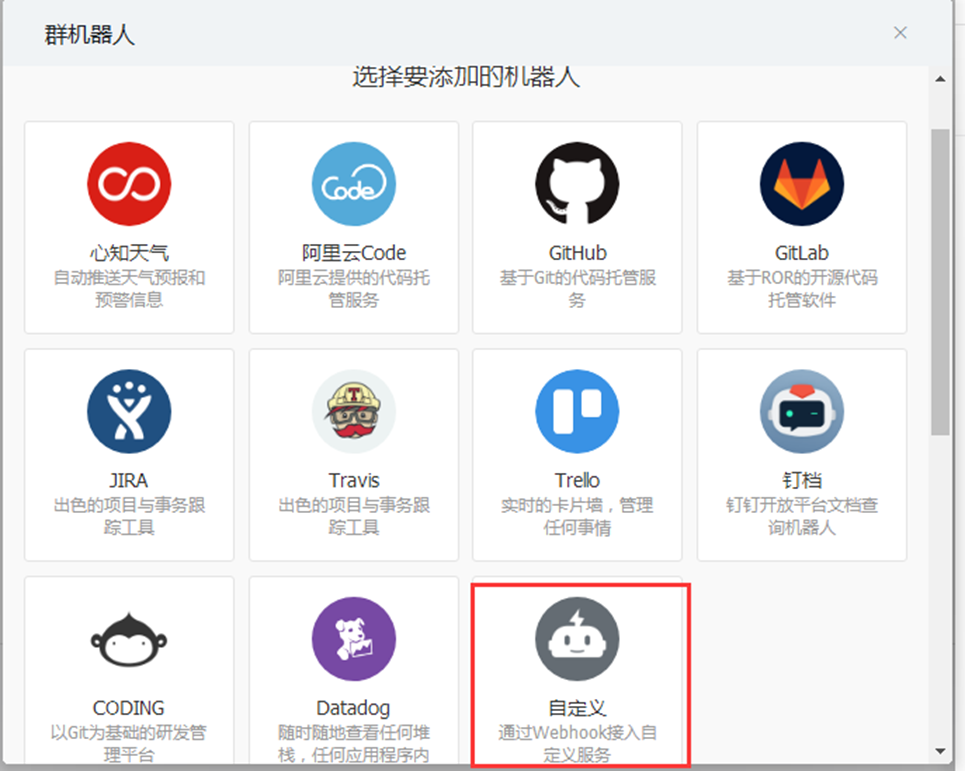Click heading 选择要添加的机器人
The image size is (965, 771).
[x=466, y=78]
